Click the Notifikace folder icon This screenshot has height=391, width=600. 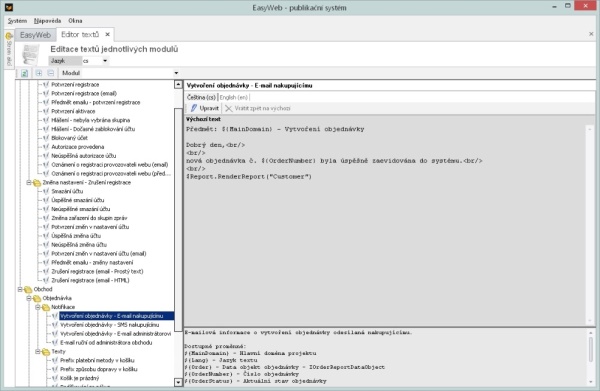tap(46, 307)
